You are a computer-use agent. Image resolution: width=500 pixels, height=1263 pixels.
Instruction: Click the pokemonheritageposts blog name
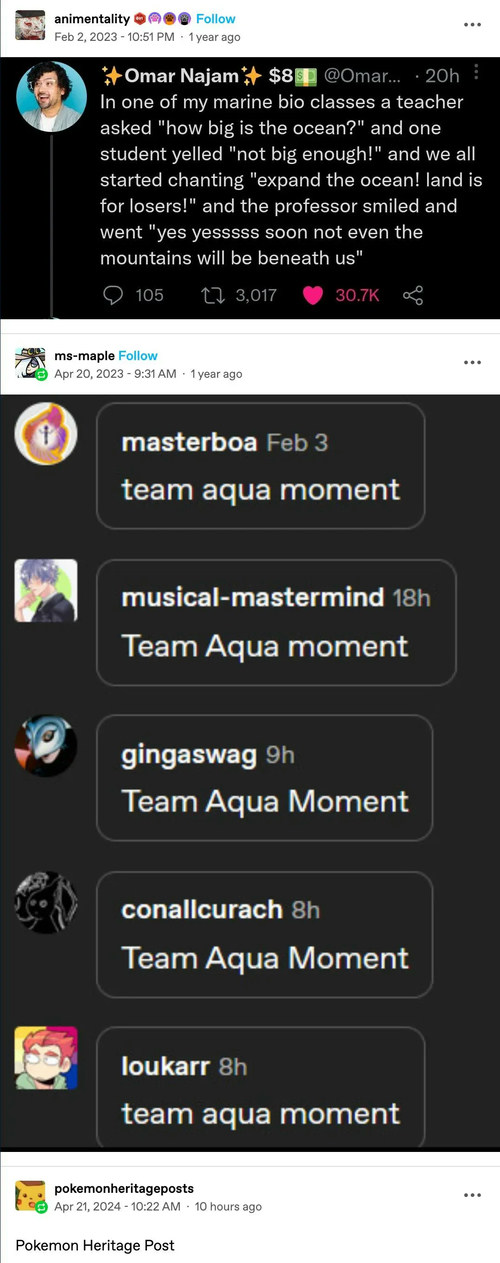[x=123, y=1188]
